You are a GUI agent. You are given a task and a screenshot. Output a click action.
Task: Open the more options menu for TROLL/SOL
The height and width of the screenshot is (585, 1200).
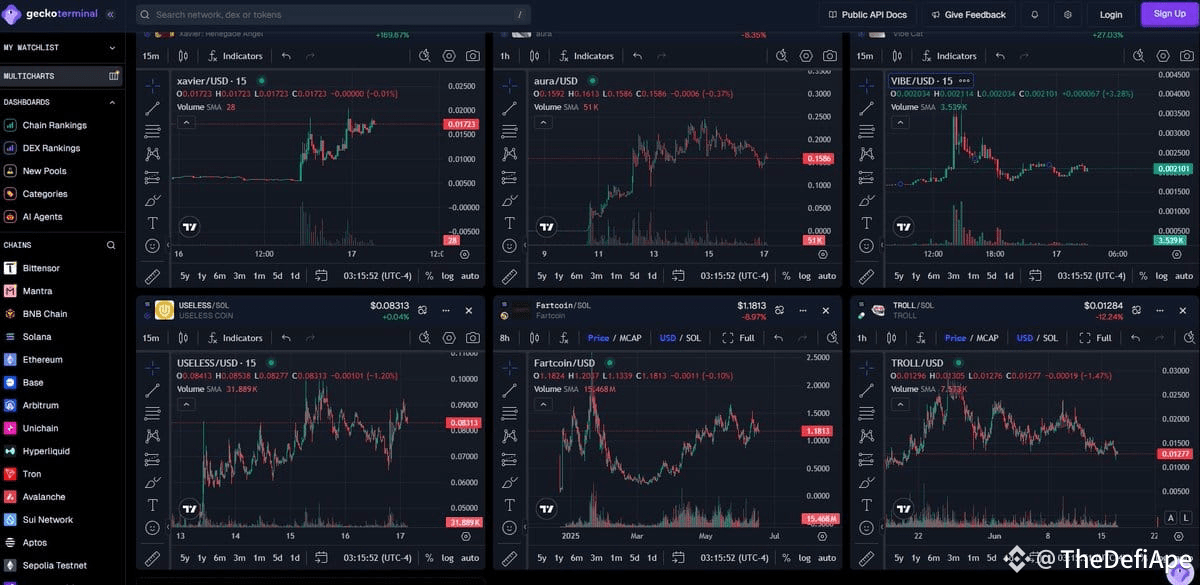[1160, 311]
